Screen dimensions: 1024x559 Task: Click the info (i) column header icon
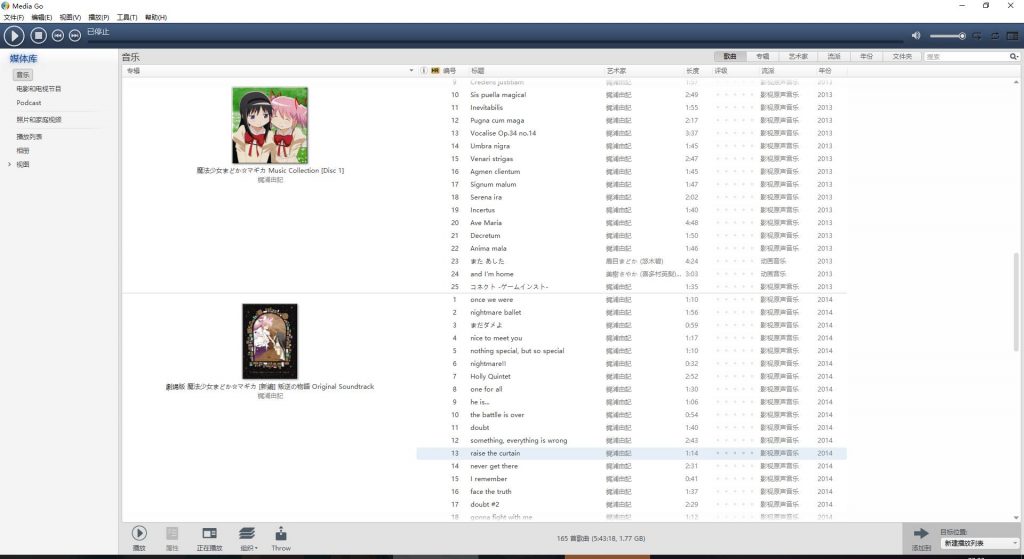coord(424,71)
